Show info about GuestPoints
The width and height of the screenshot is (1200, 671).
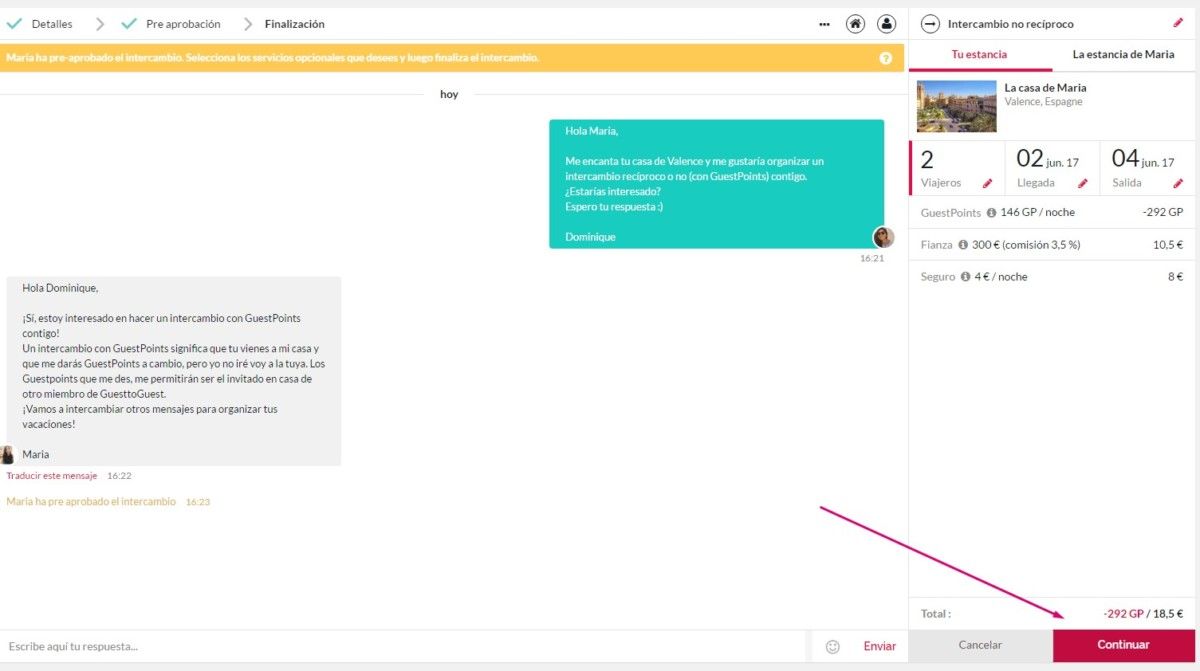pos(991,213)
